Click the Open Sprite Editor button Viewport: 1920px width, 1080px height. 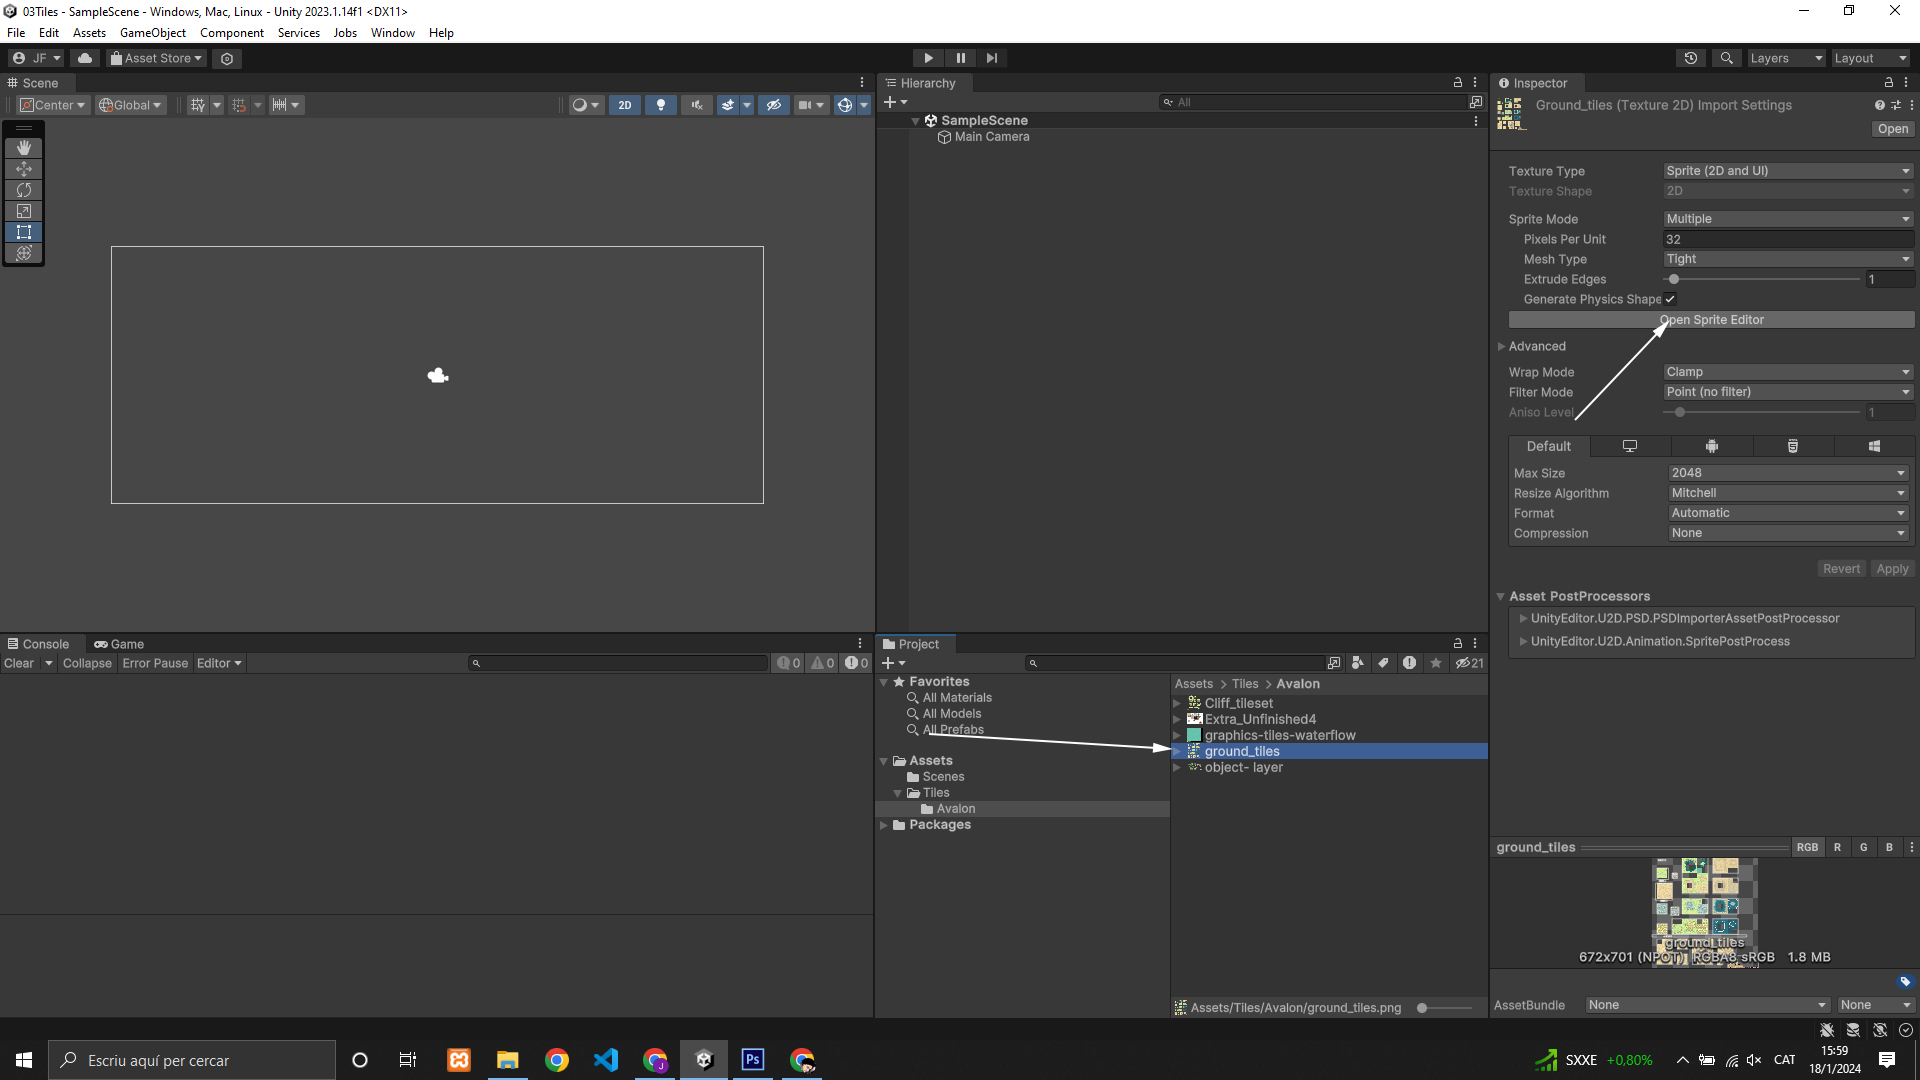point(1711,320)
